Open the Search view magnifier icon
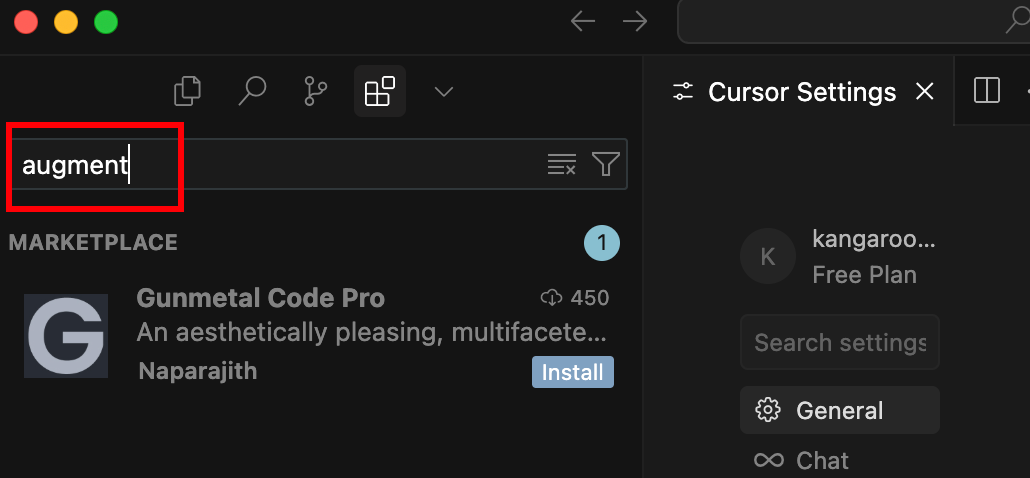The height and width of the screenshot is (478, 1030). [252, 91]
